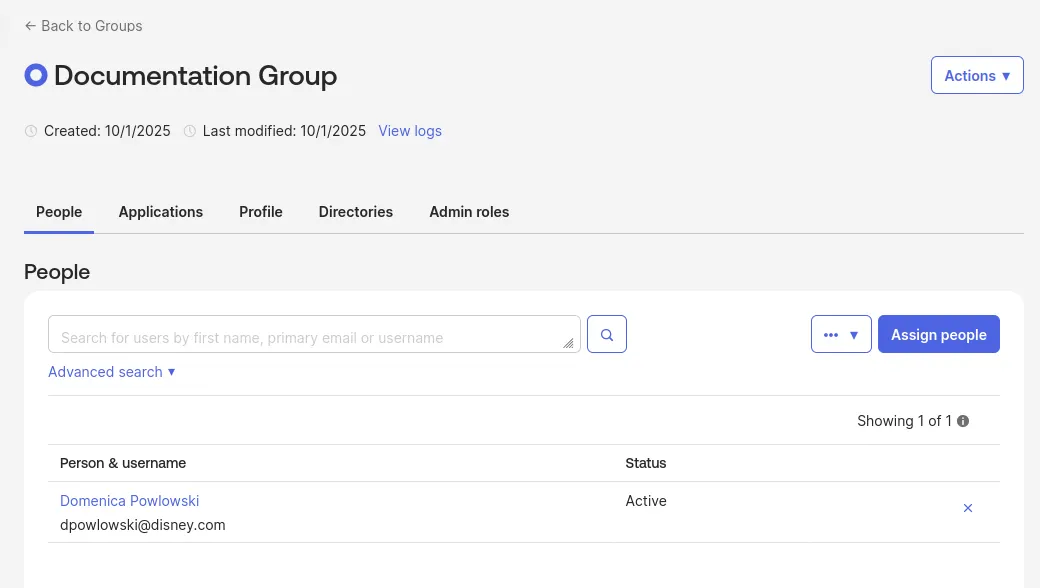
Task: Focus the user search field
Action: 314,334
